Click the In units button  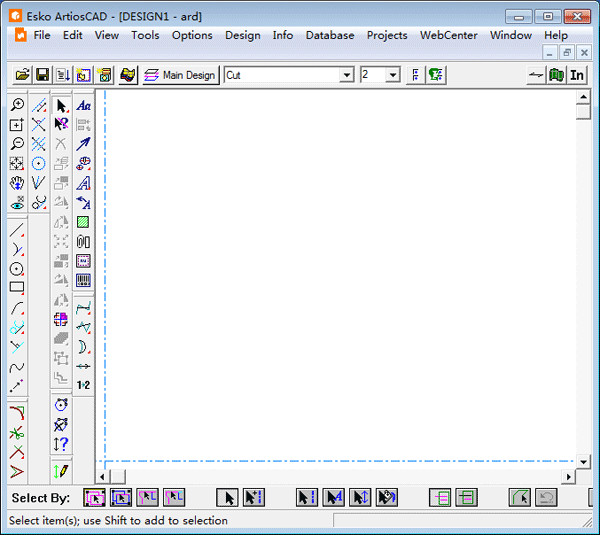tap(577, 75)
